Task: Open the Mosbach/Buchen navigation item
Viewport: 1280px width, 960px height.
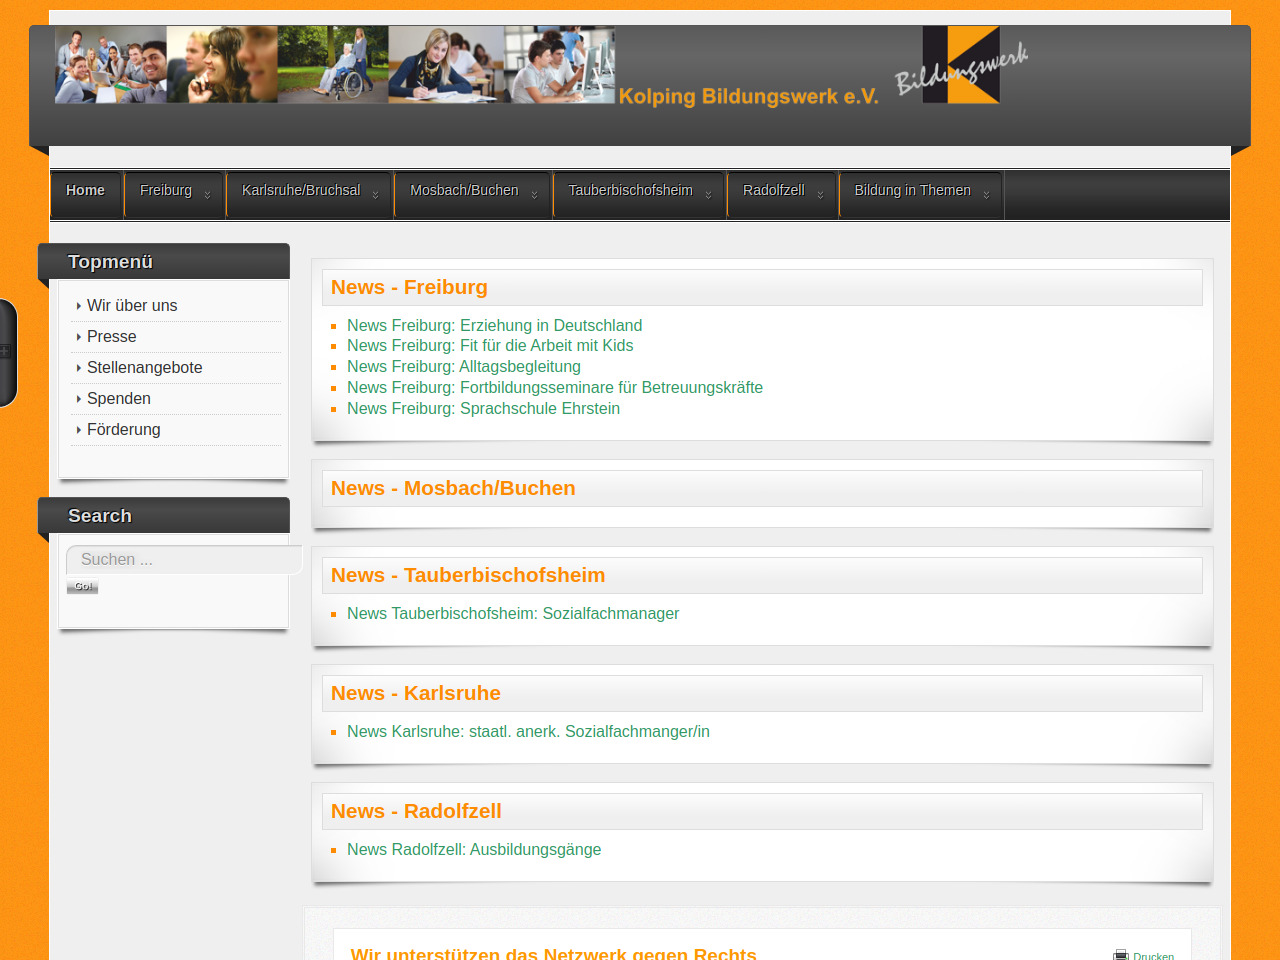Action: pyautogui.click(x=464, y=191)
